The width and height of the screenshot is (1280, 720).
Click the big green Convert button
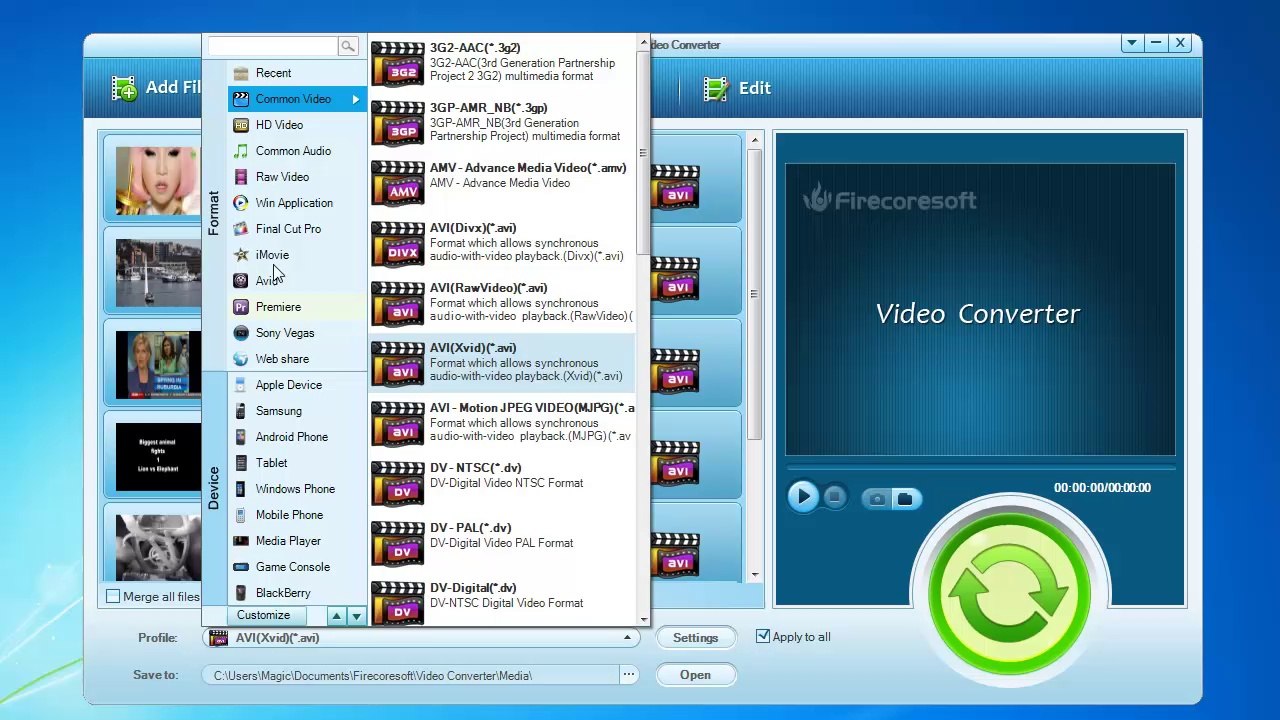point(1008,592)
